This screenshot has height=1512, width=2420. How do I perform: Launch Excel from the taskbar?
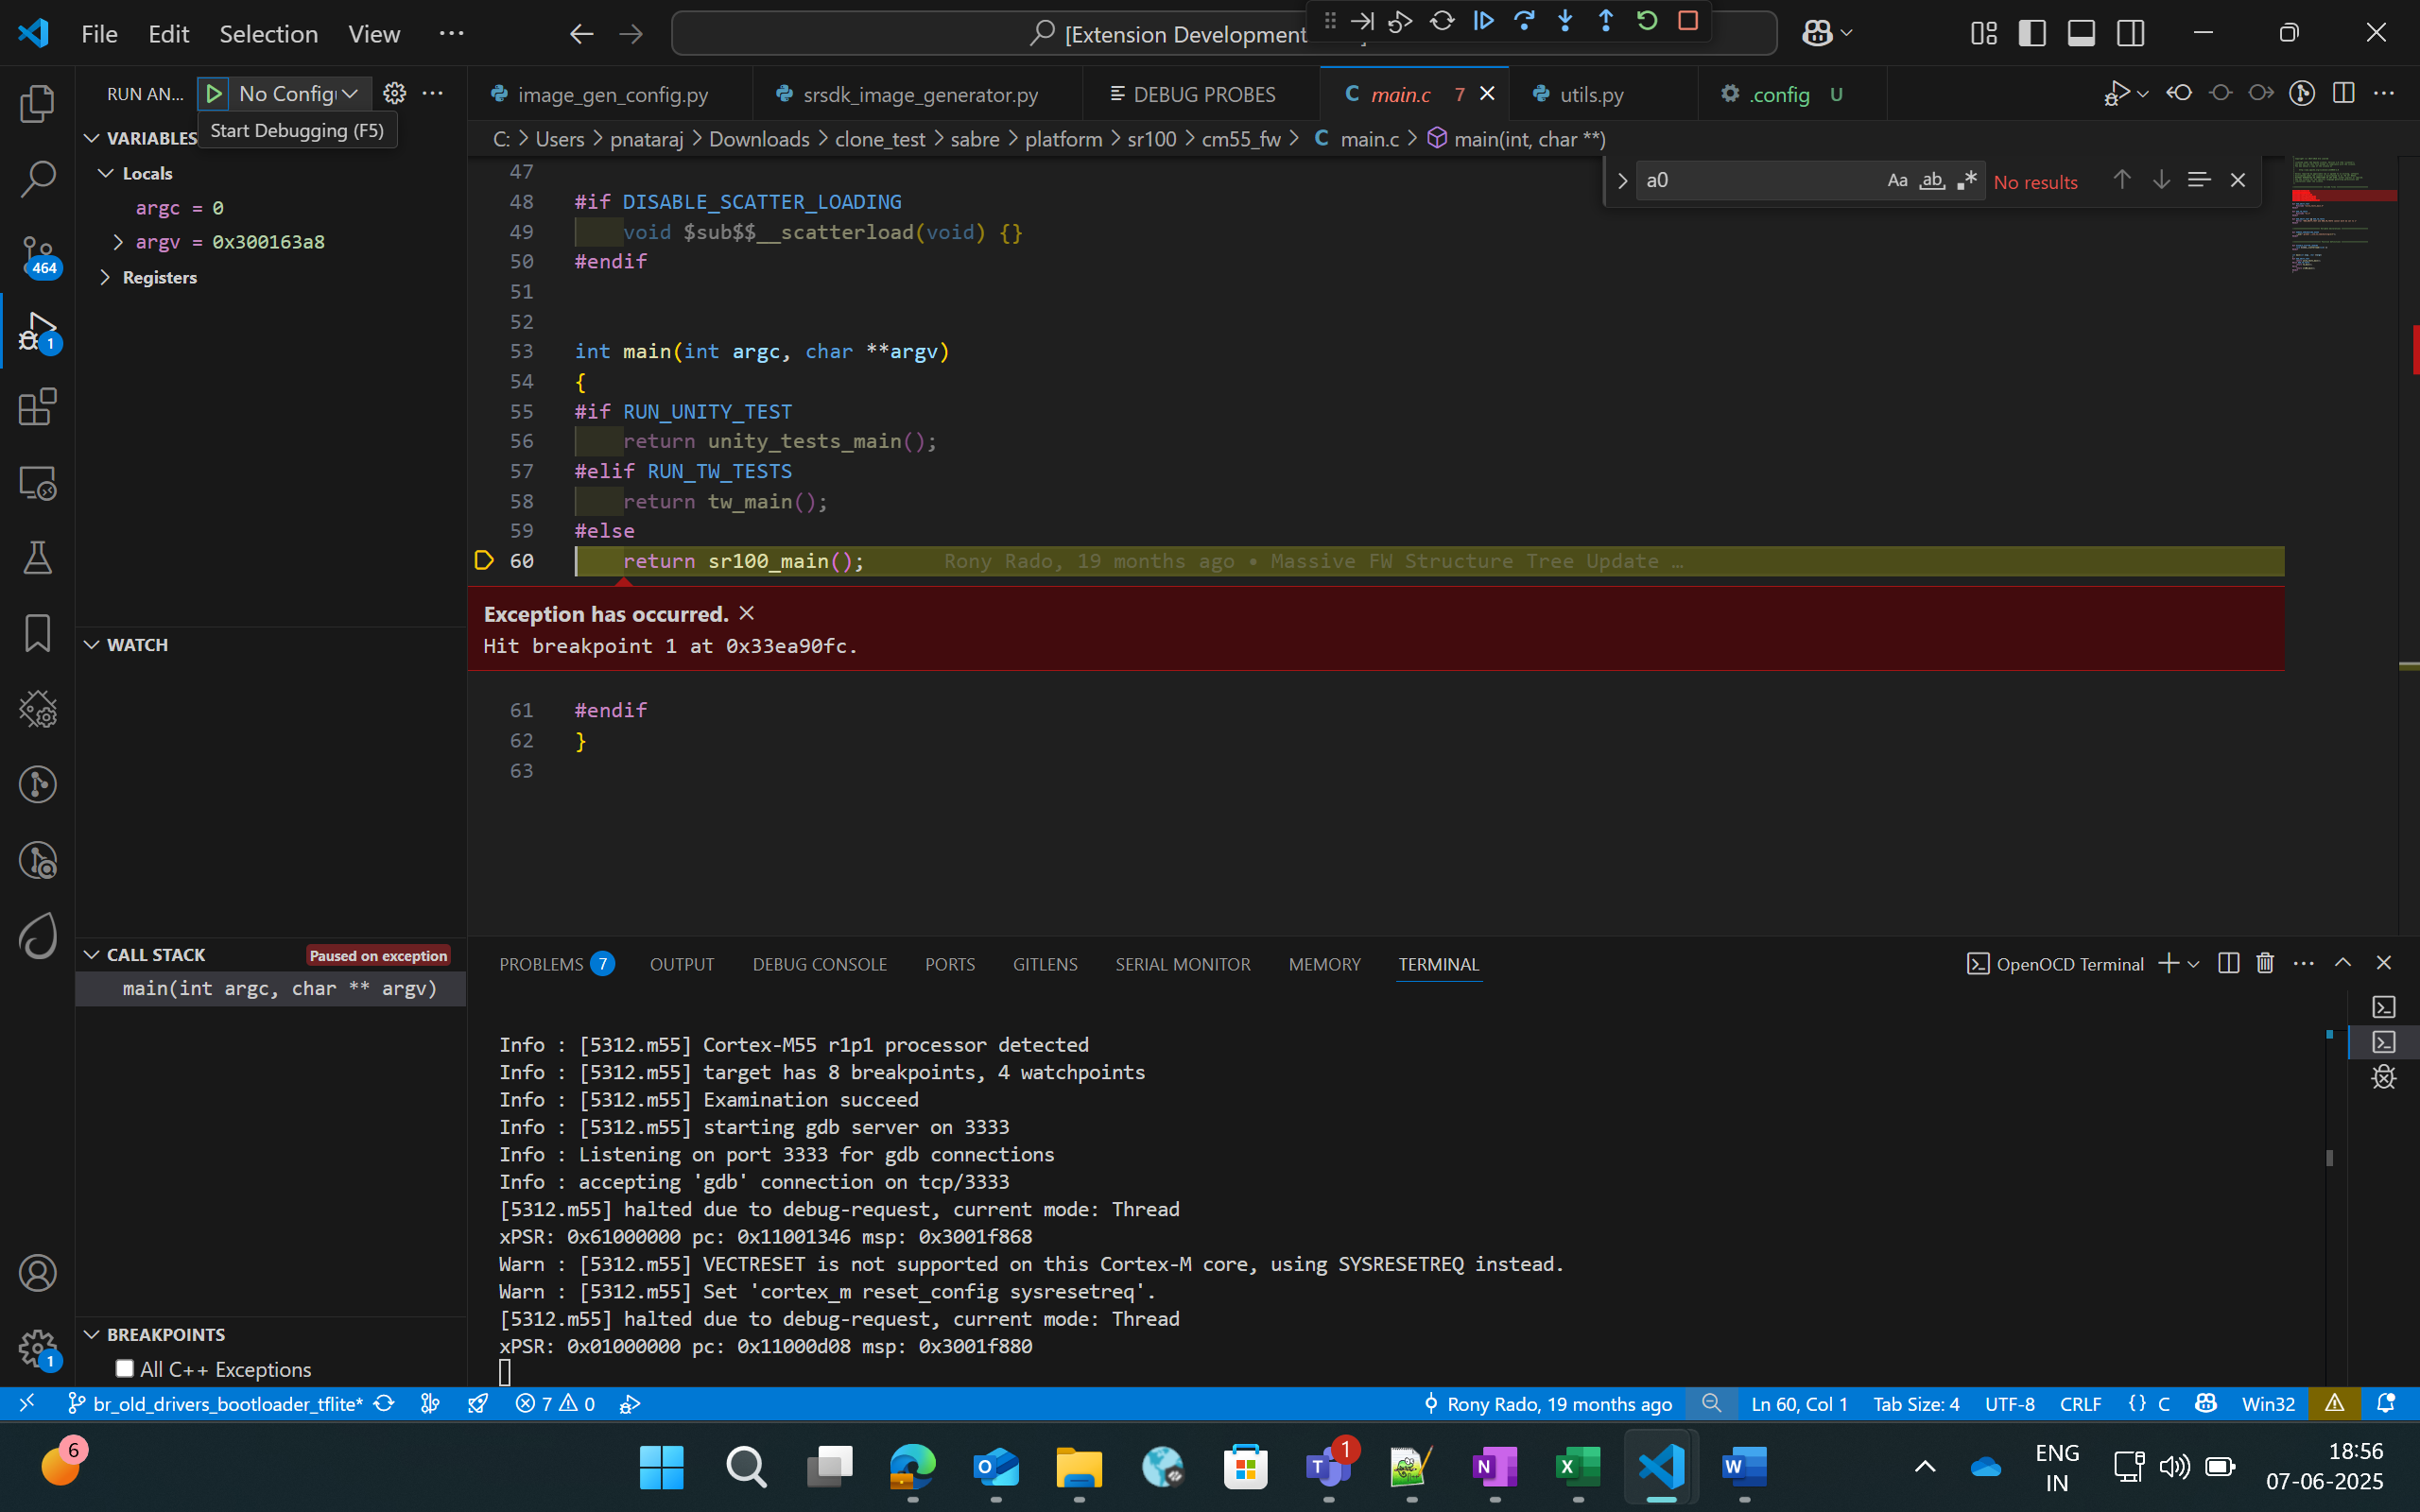pyautogui.click(x=1577, y=1466)
